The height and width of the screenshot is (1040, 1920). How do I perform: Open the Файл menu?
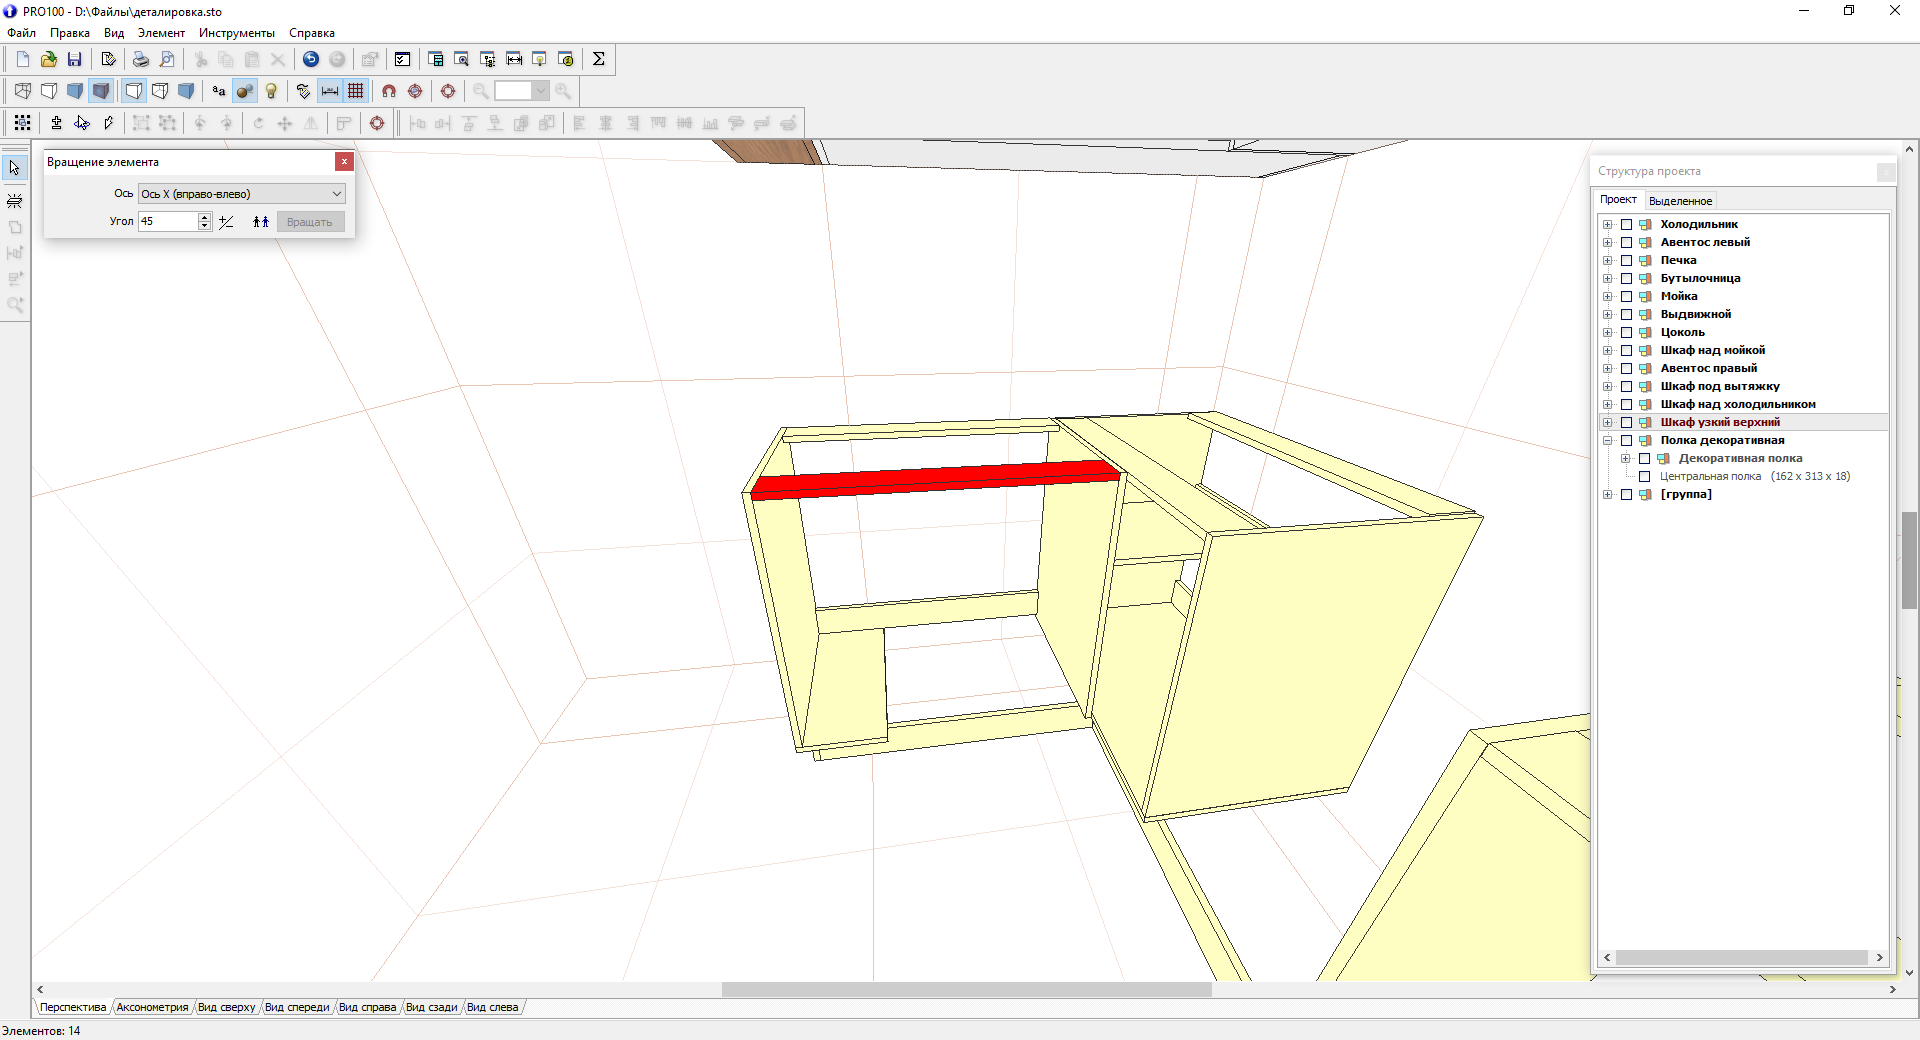coord(21,33)
